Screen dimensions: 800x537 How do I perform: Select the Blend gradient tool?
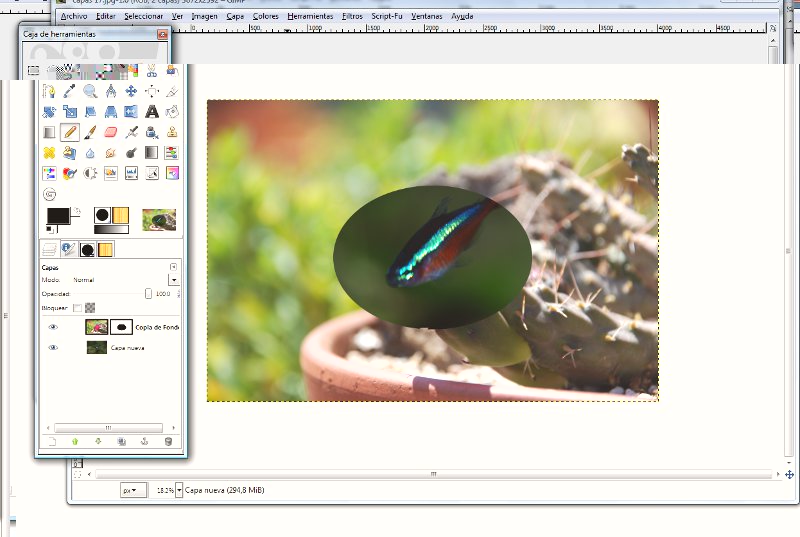[x=49, y=132]
